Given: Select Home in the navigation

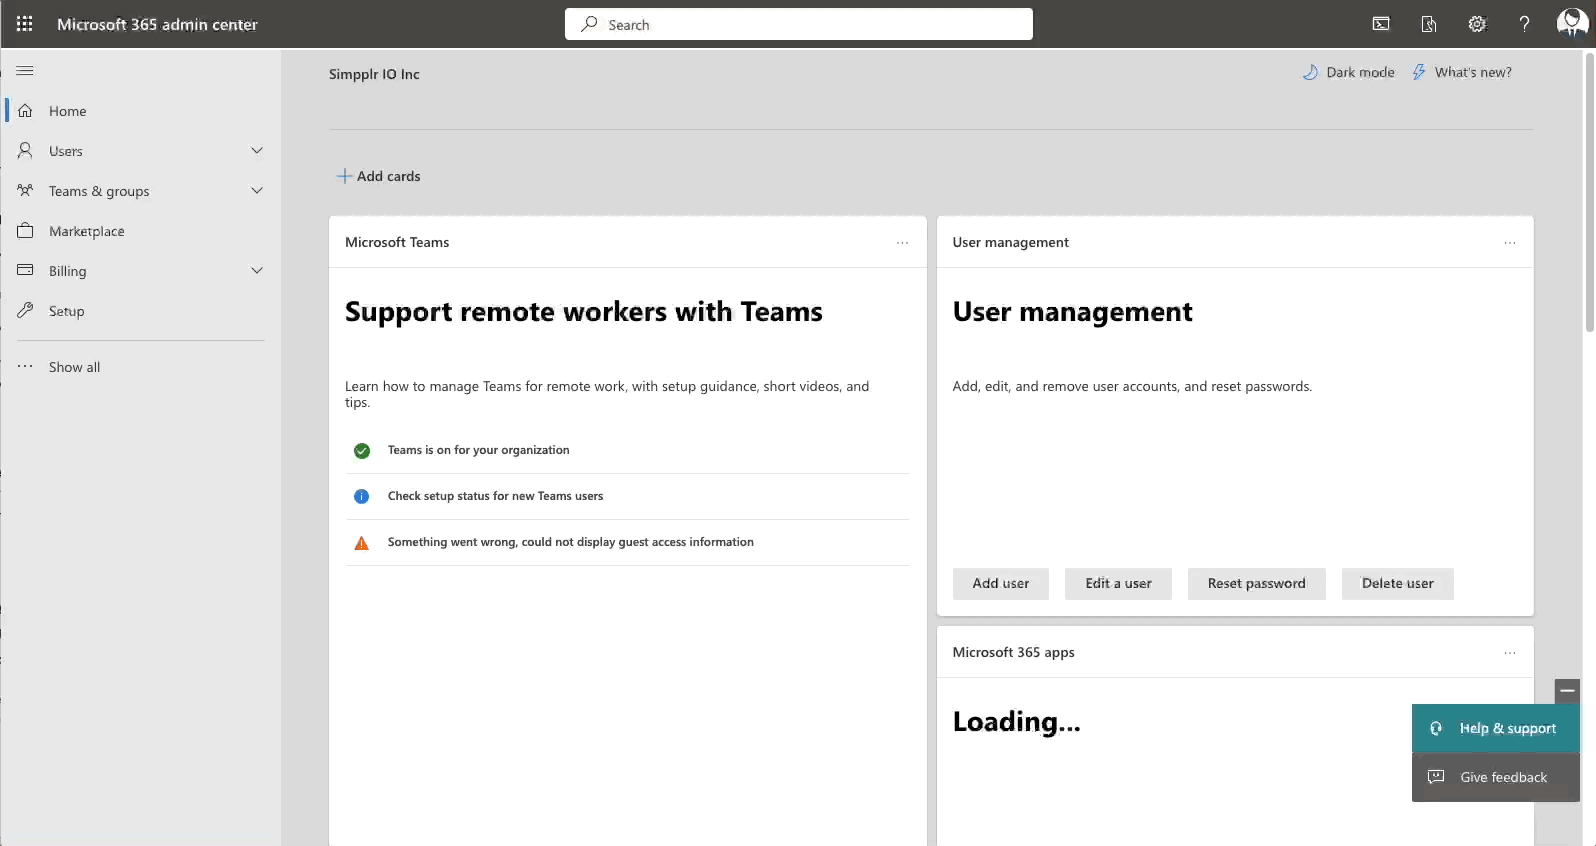Looking at the screenshot, I should pos(140,111).
